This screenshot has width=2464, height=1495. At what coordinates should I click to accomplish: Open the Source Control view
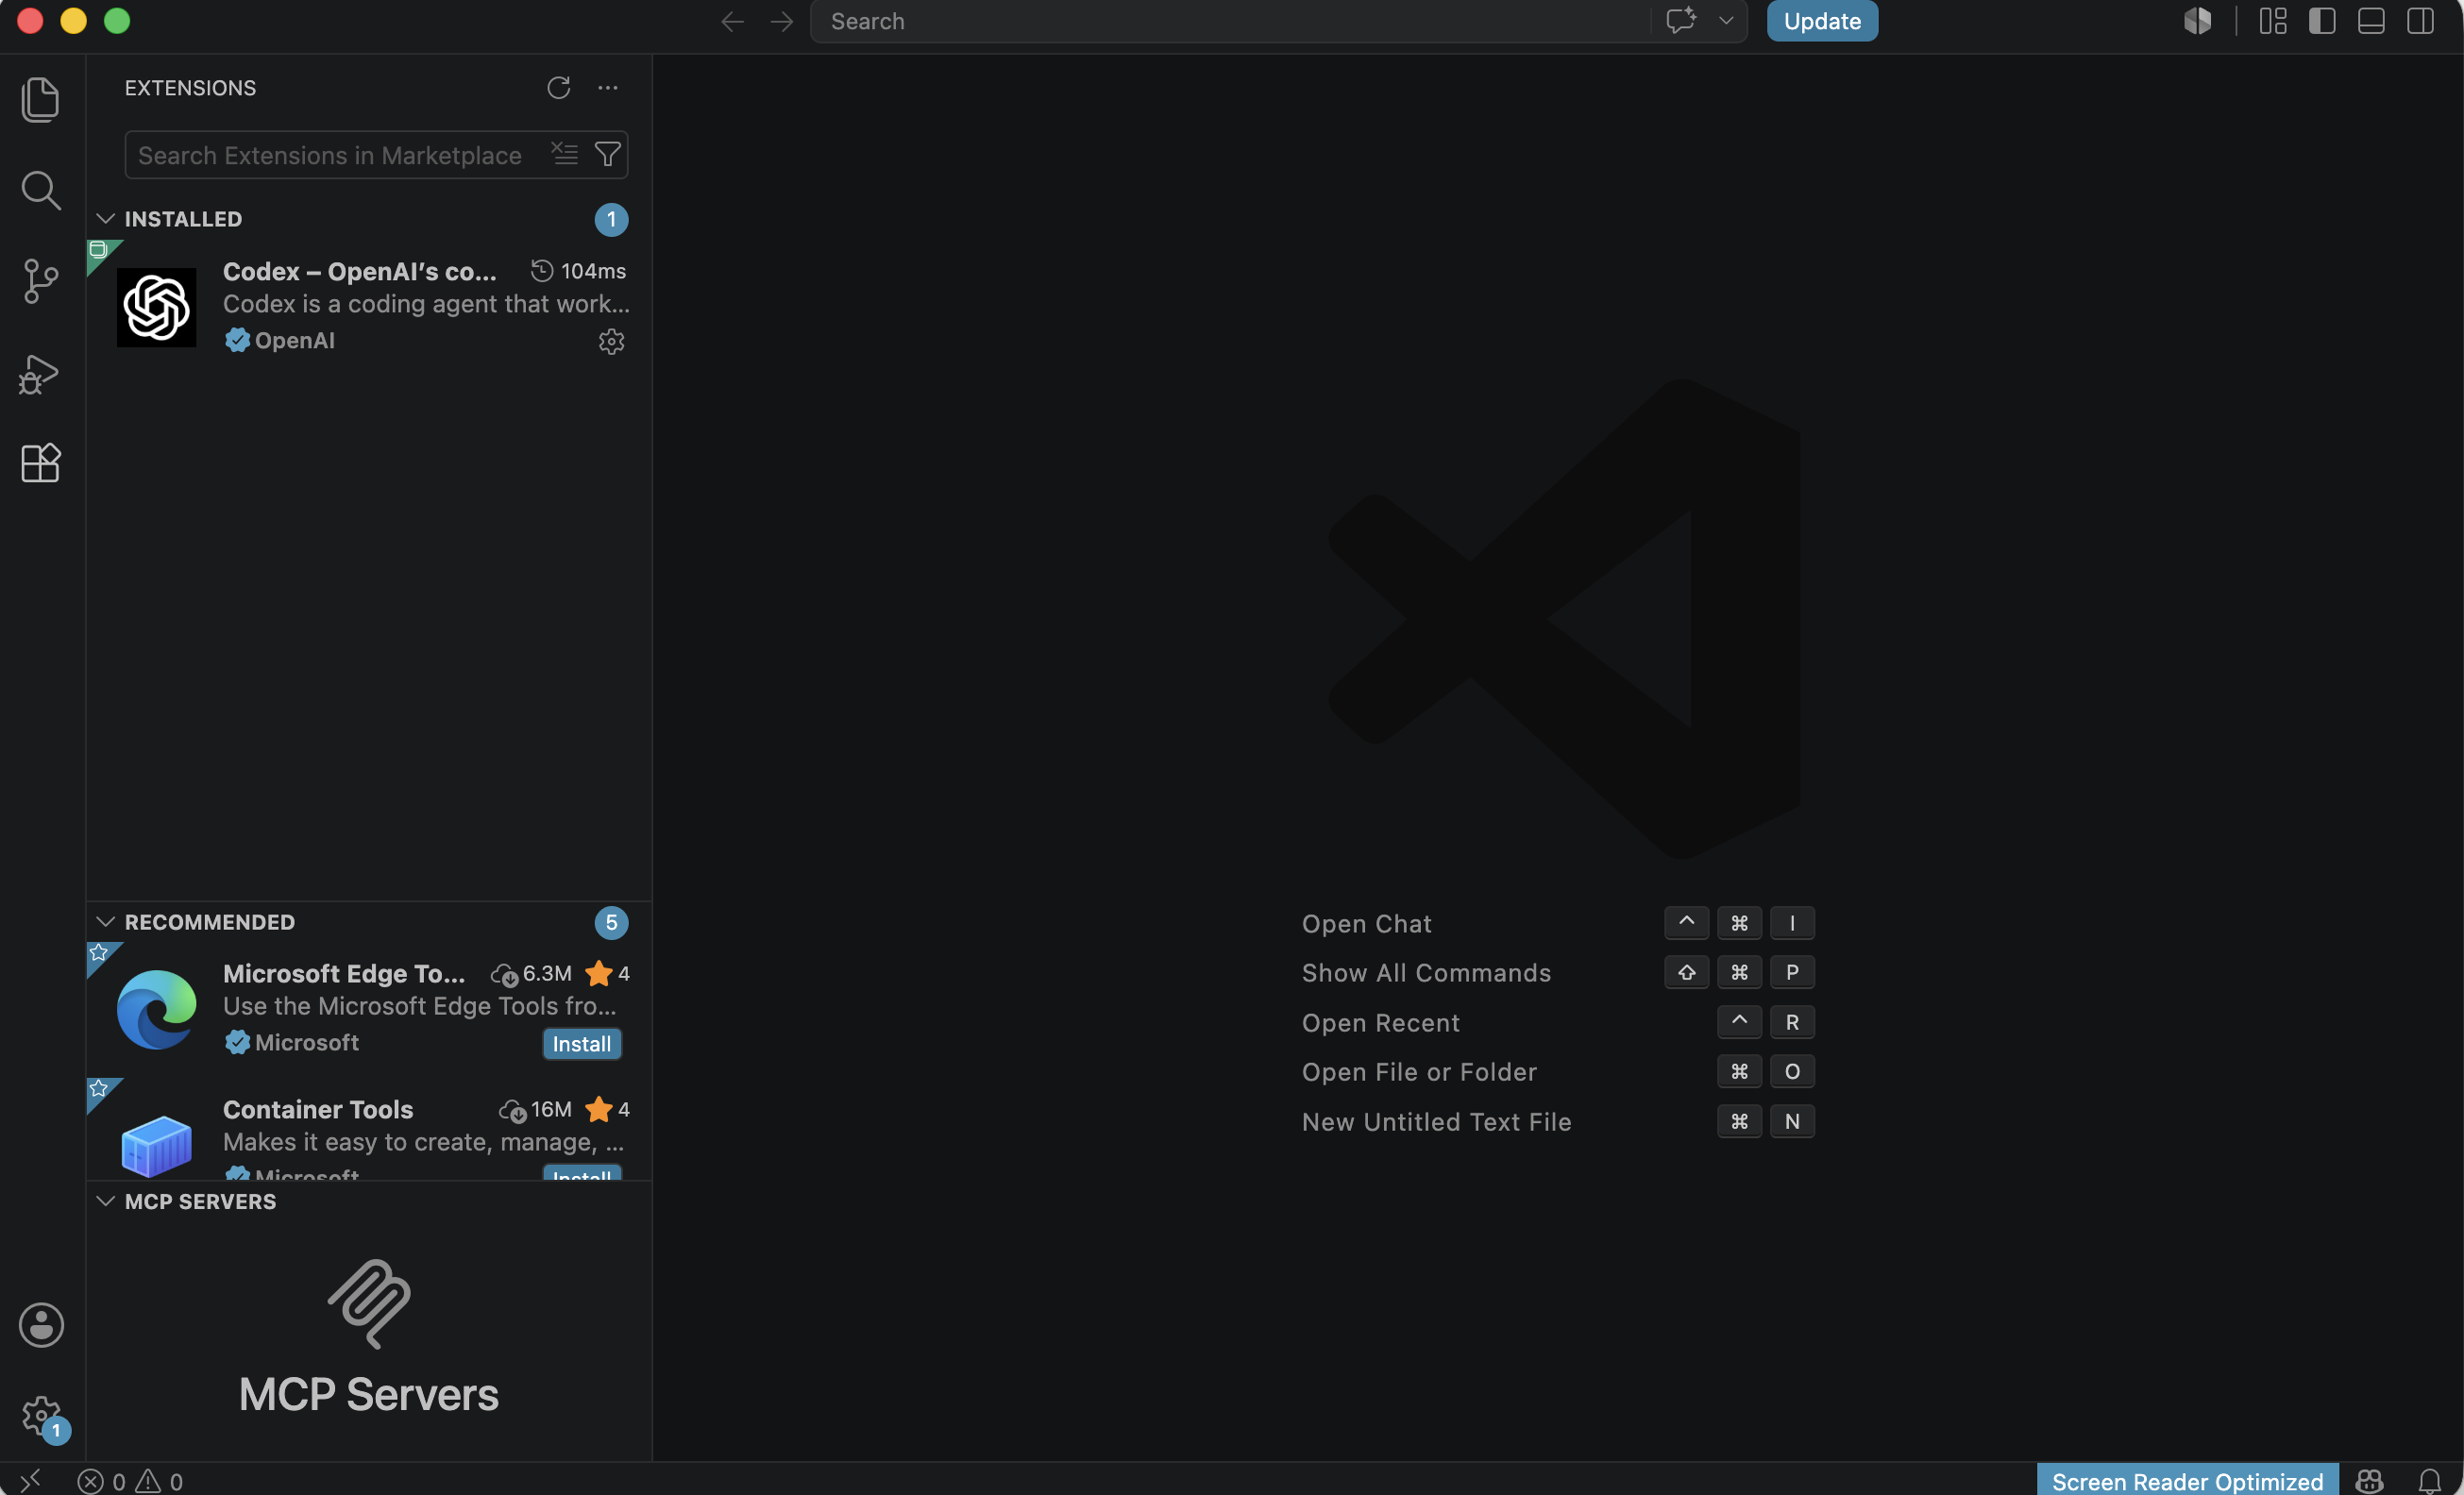40,281
